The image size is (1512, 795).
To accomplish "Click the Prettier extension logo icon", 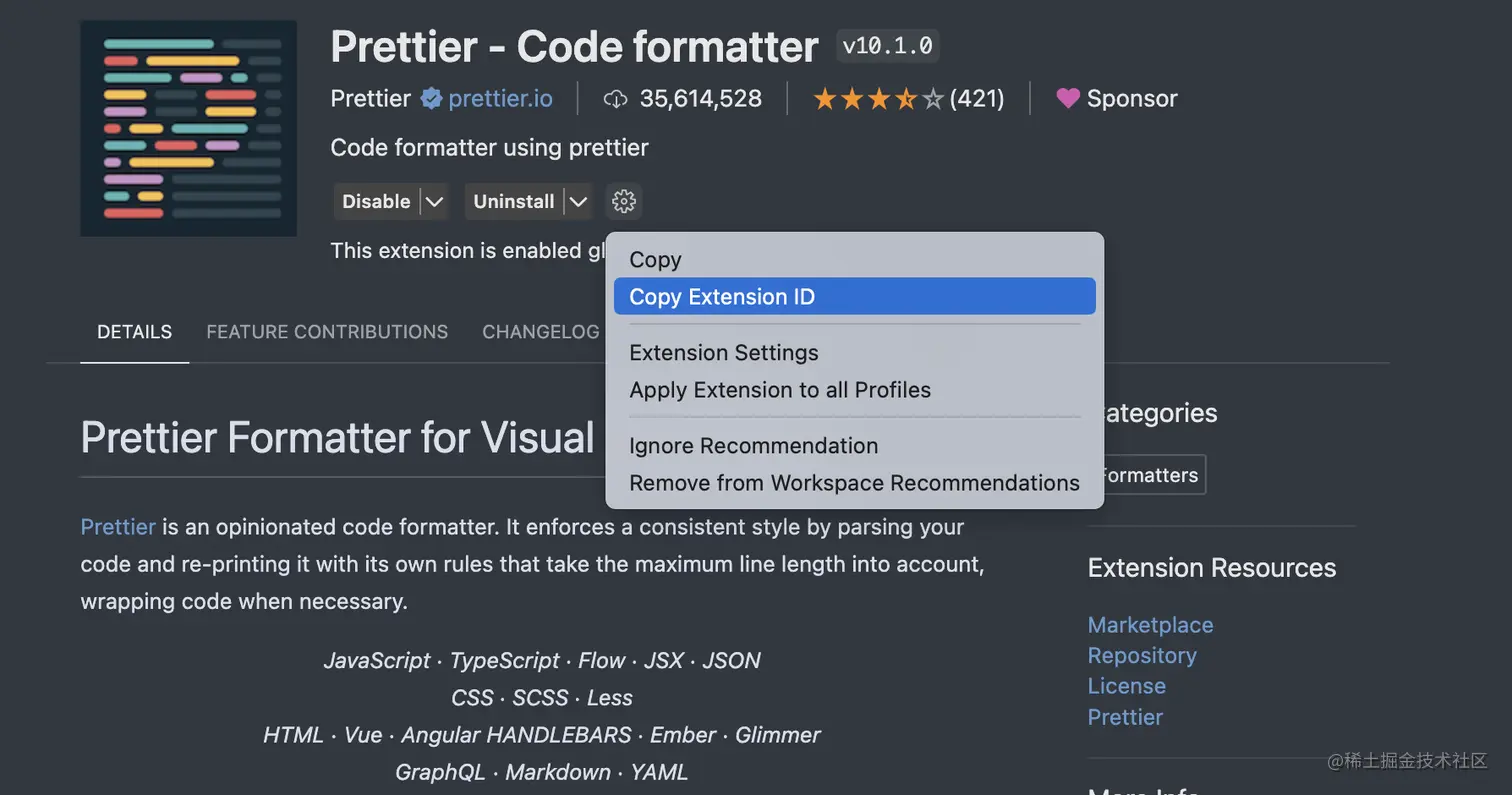I will click(188, 128).
